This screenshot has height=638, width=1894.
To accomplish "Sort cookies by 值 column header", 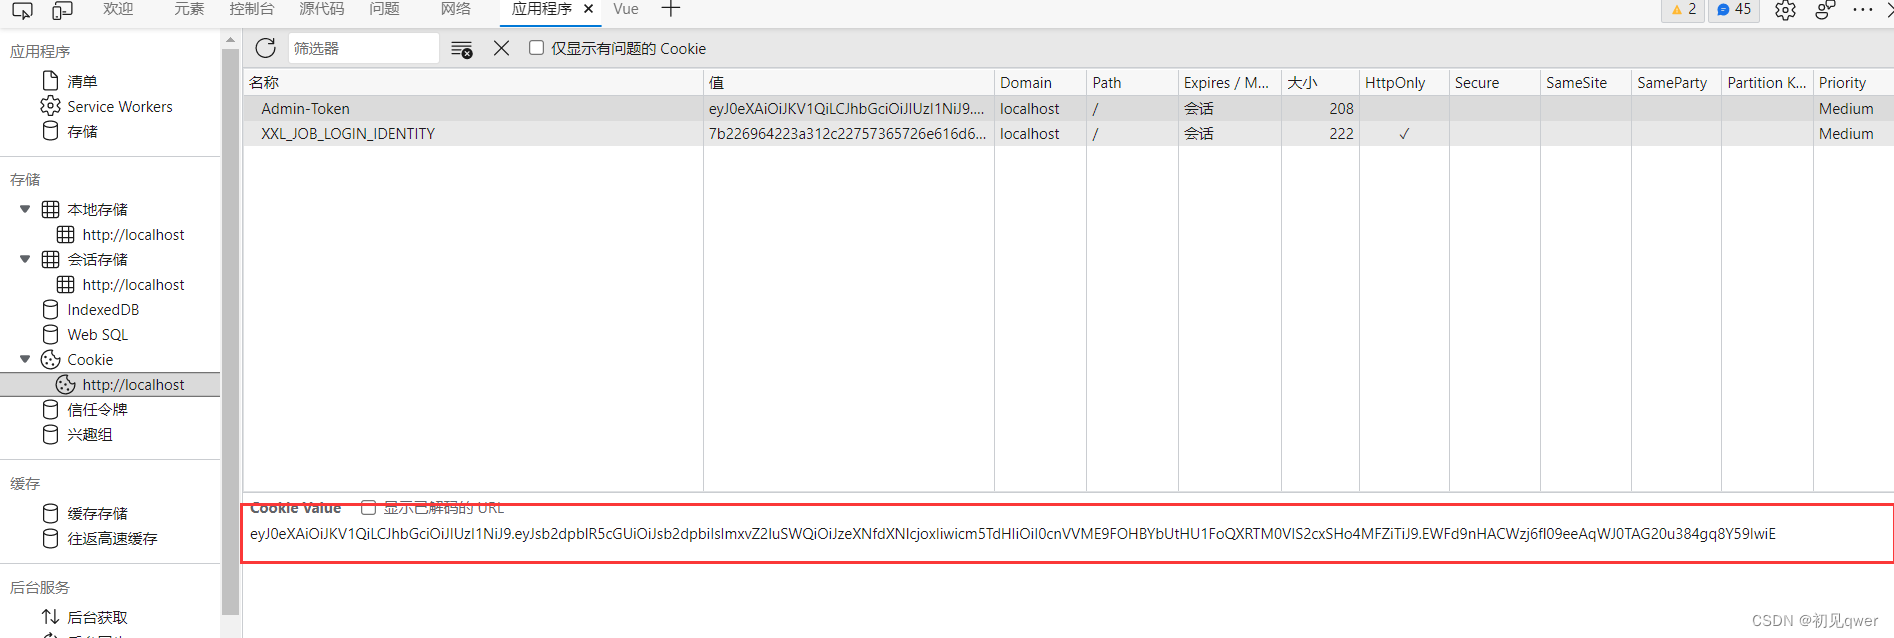I will click(x=849, y=82).
